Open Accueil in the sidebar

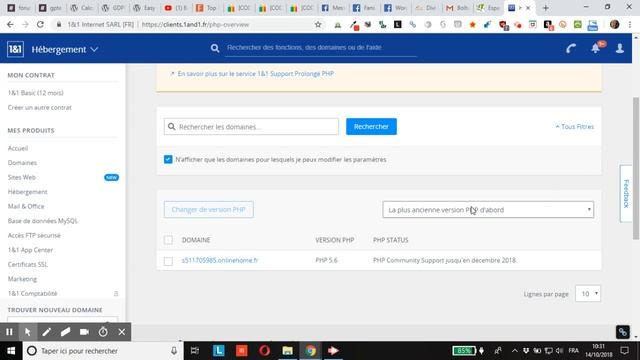click(18, 148)
